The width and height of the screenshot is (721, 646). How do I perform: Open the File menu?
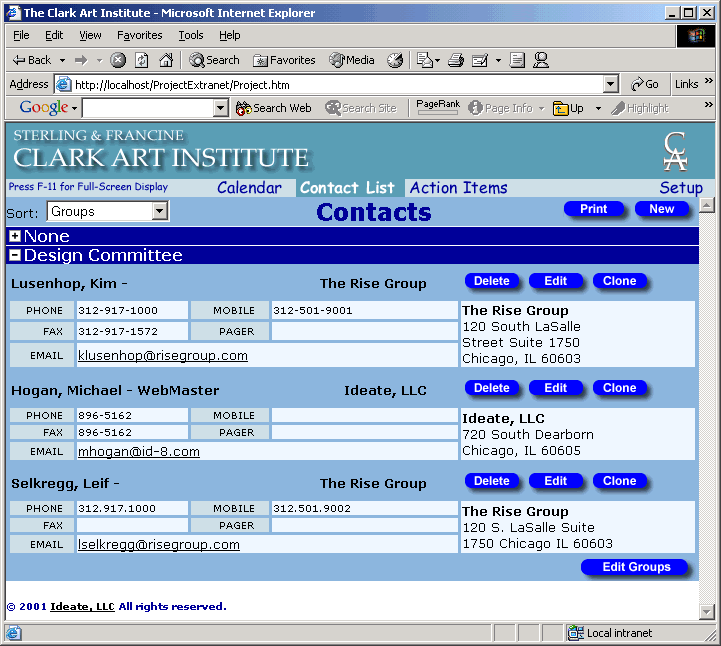click(21, 35)
